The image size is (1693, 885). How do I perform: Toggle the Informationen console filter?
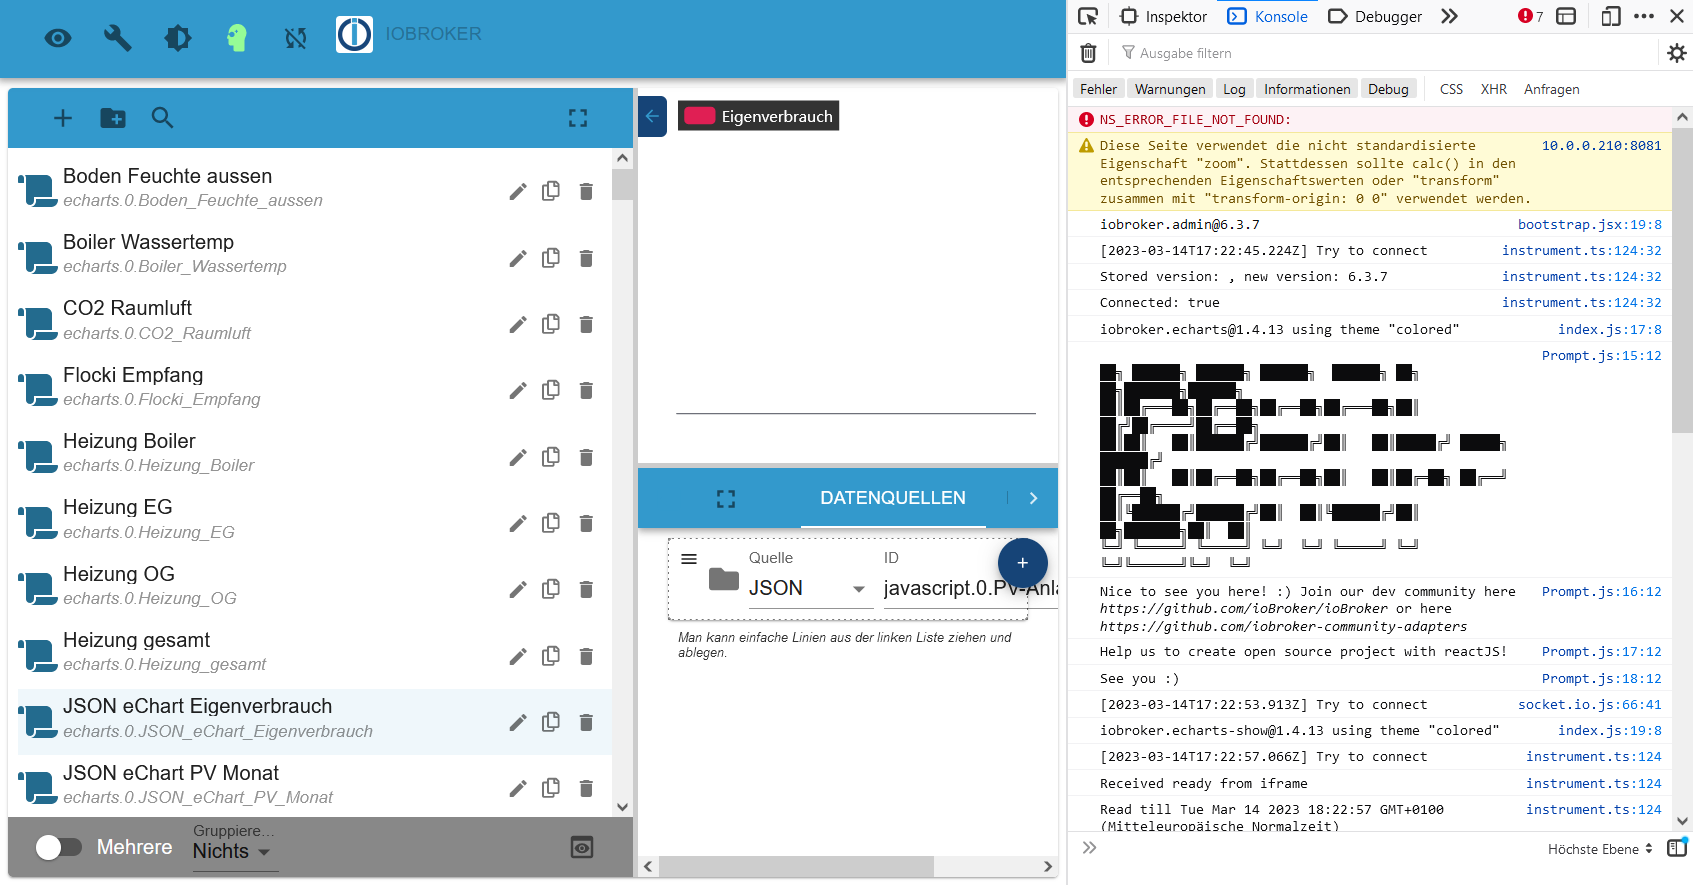[1307, 89]
